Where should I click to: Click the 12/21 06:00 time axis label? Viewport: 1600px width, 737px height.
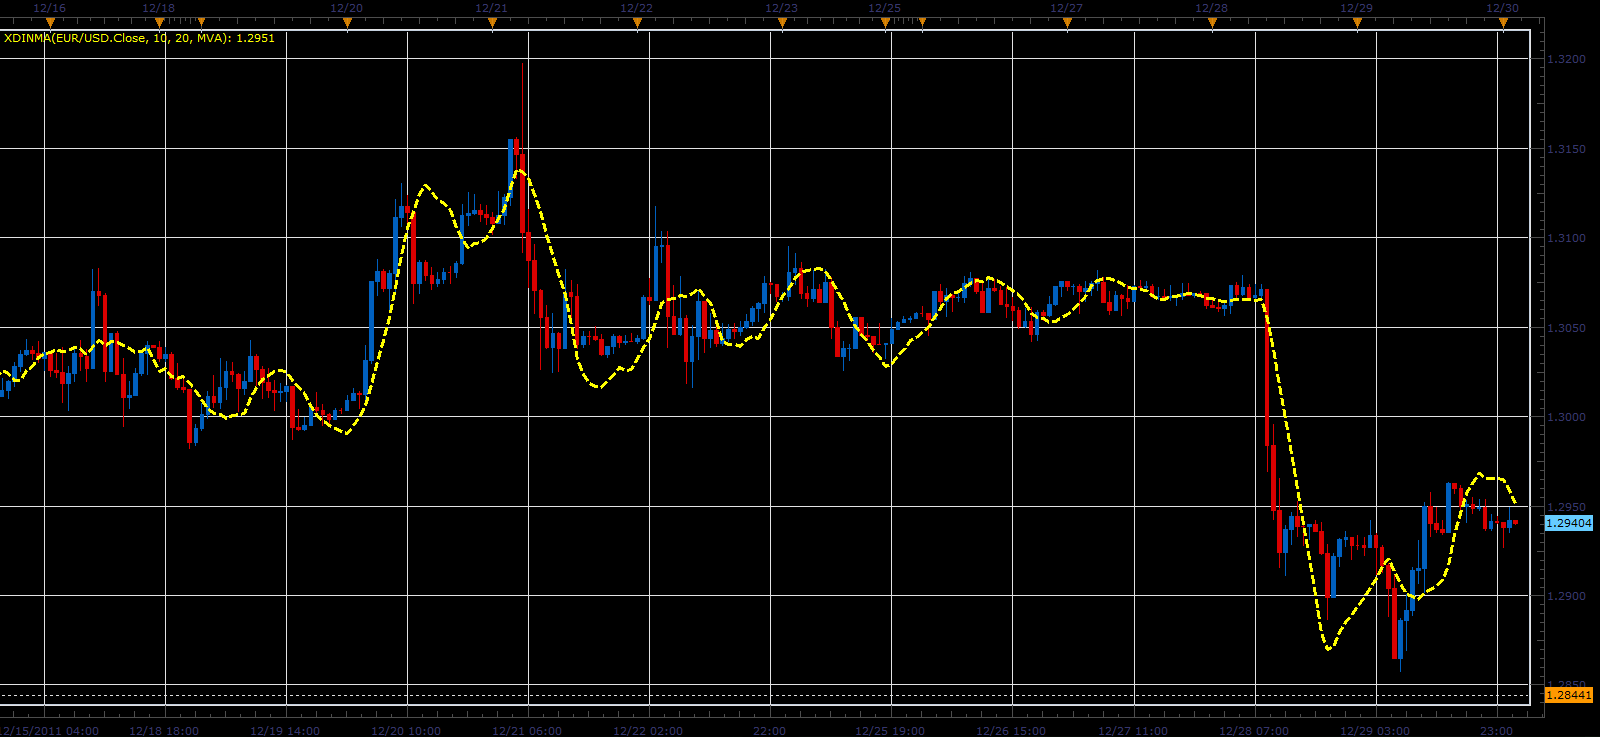pos(527,731)
